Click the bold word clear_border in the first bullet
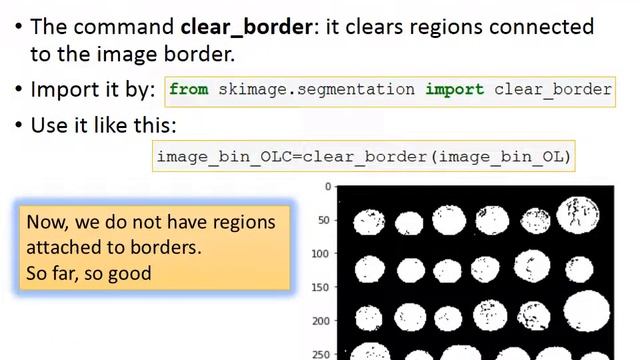This screenshot has width=640, height=360. pyautogui.click(x=247, y=27)
